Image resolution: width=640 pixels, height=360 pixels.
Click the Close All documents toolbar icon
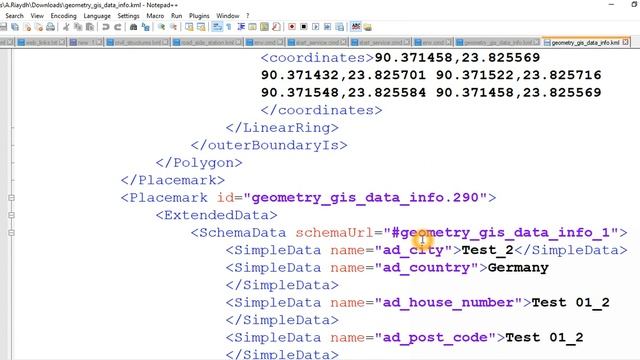39,27
